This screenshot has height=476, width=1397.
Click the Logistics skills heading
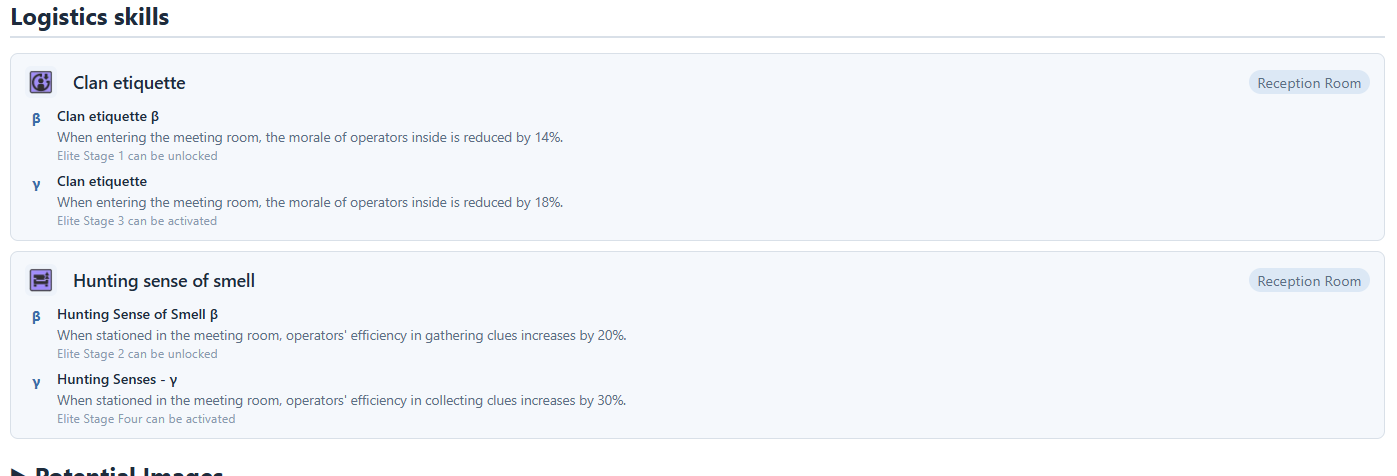[x=90, y=17]
